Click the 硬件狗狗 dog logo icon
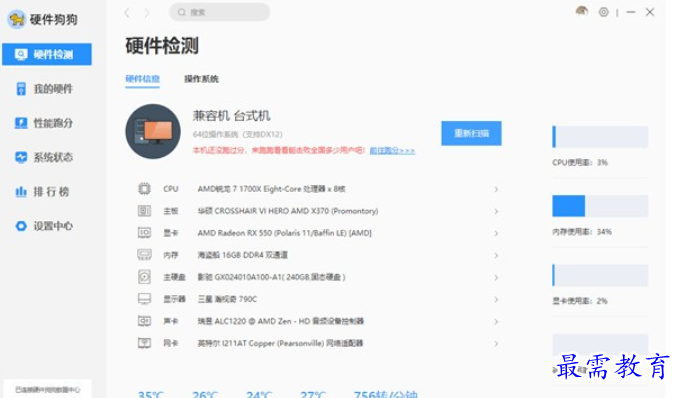 [17, 19]
